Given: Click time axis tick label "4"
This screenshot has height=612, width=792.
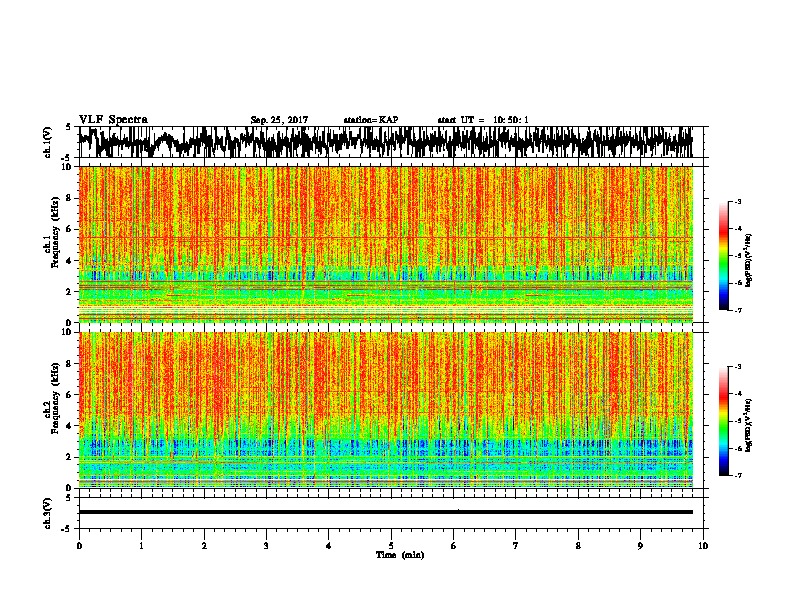Looking at the screenshot, I should [x=329, y=546].
